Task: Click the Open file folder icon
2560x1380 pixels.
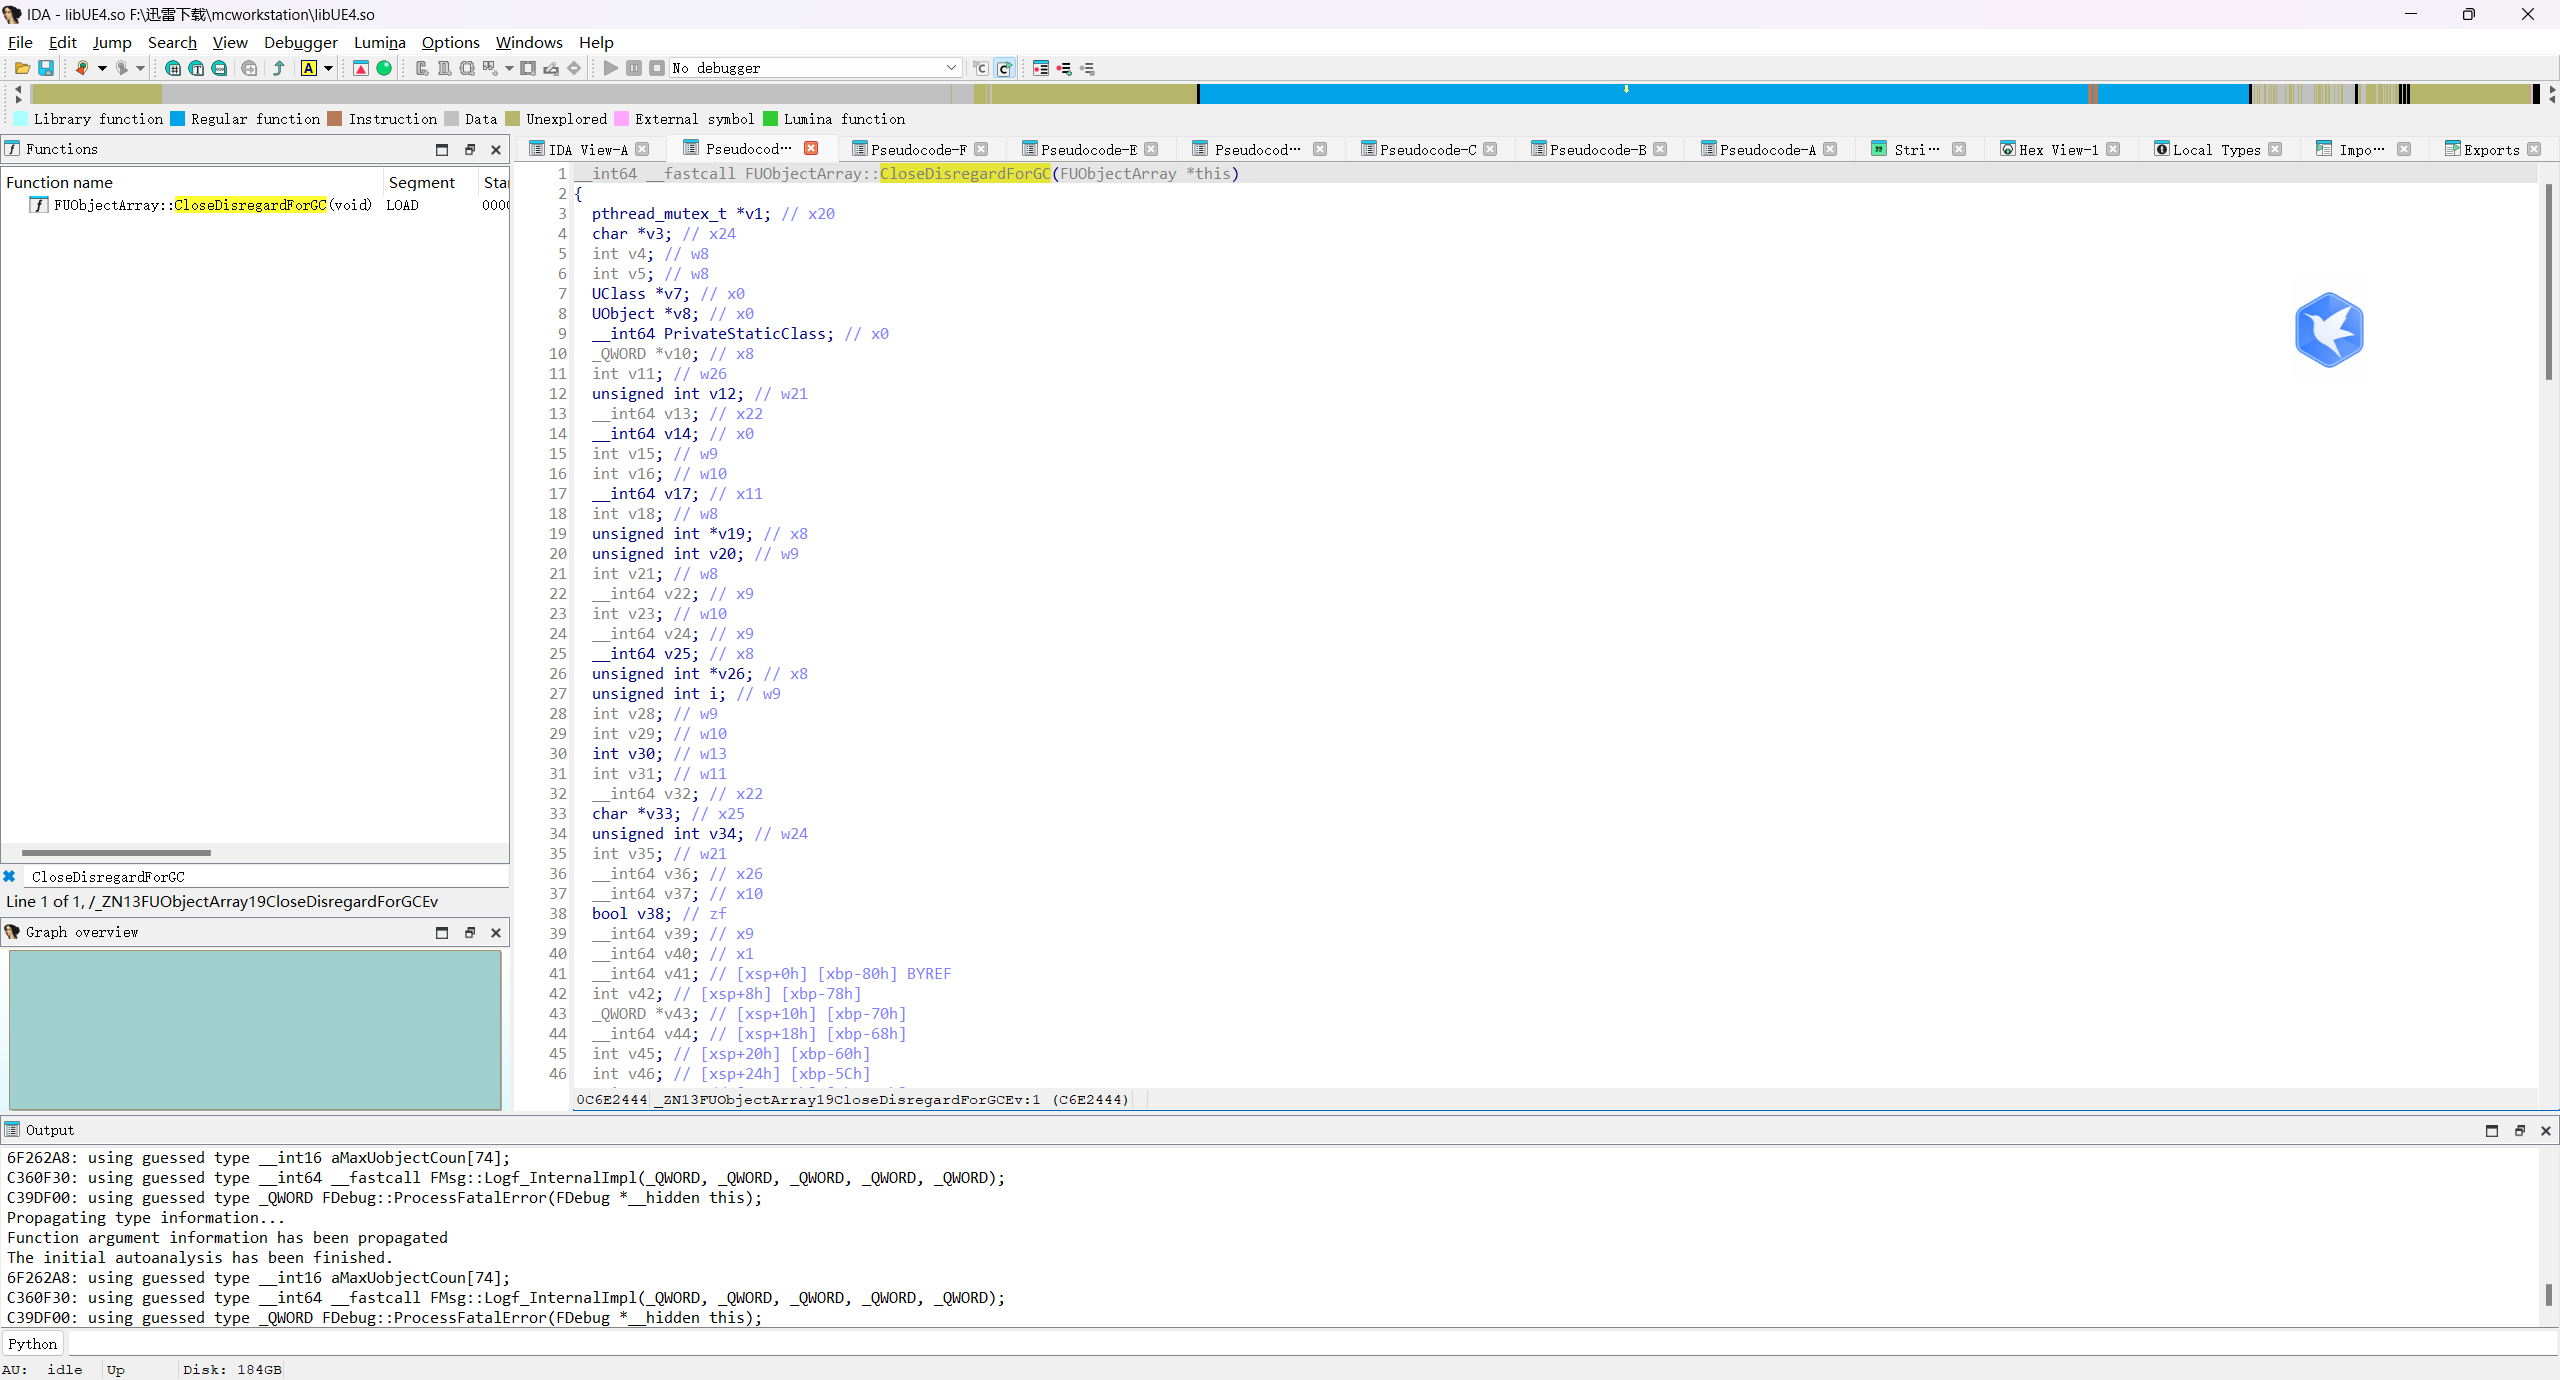Action: (22, 68)
